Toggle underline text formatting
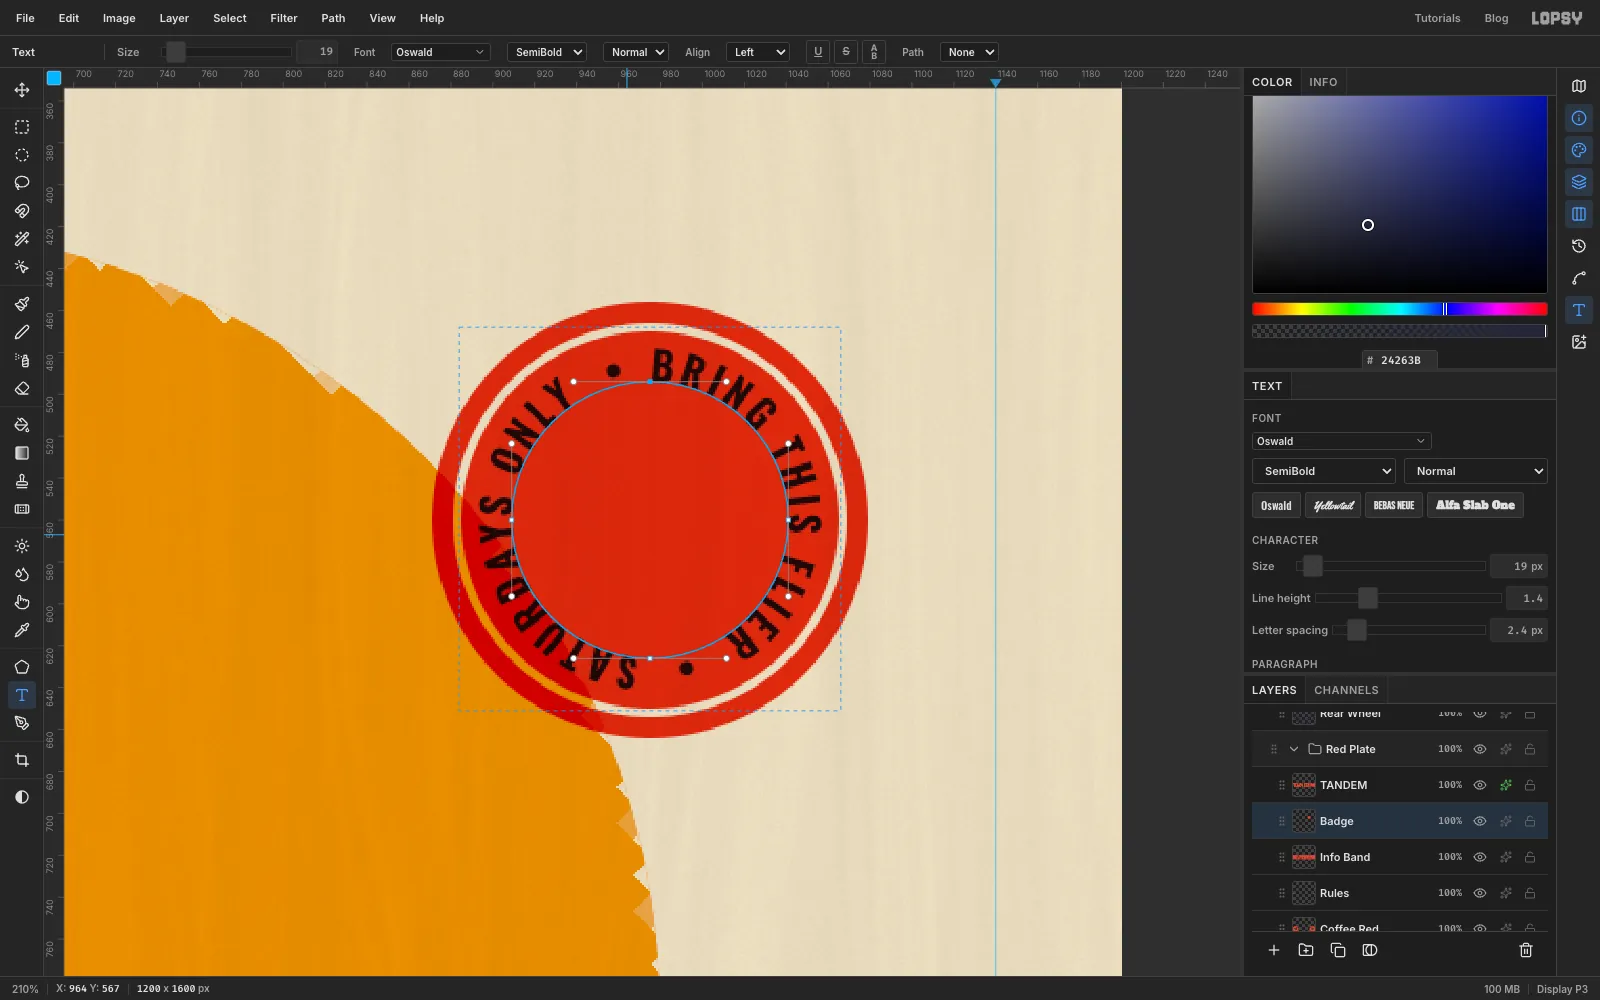Screen dimensions: 1600x1000 click(818, 52)
